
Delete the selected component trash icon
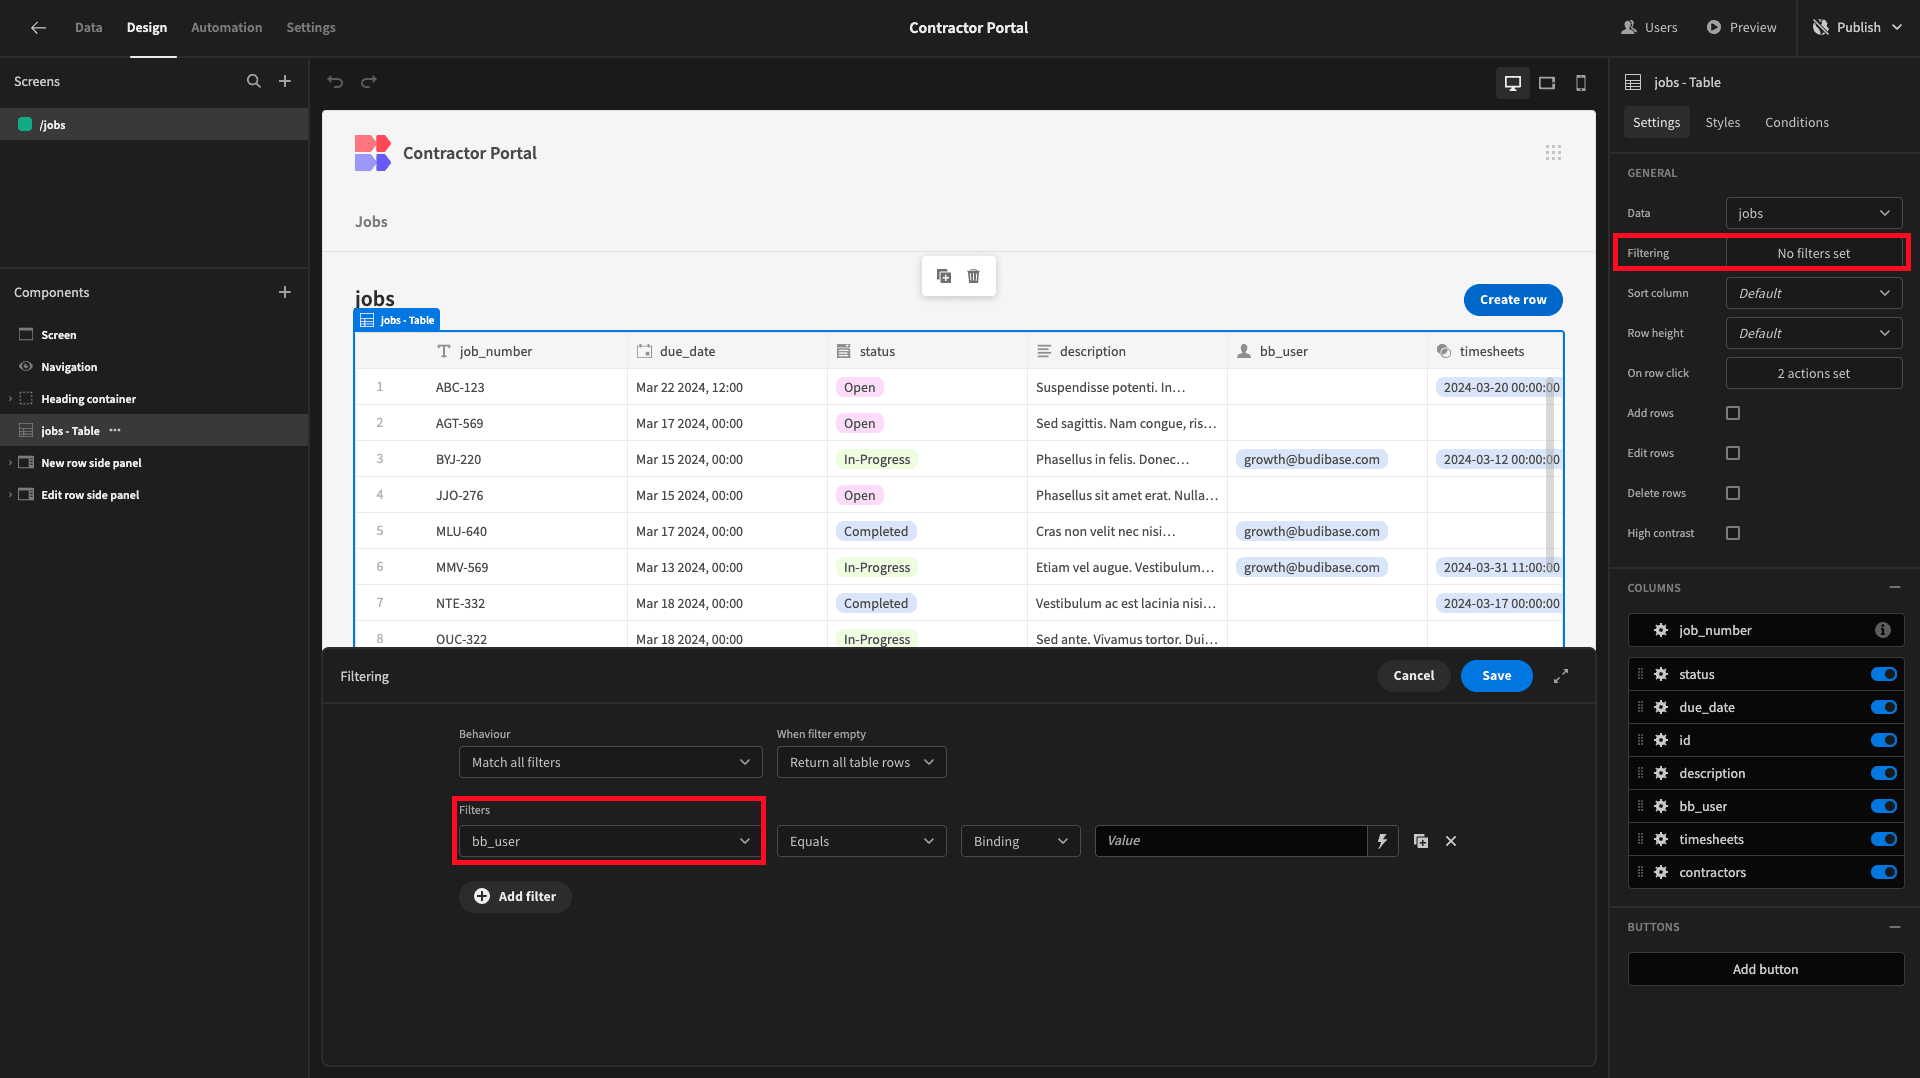974,276
